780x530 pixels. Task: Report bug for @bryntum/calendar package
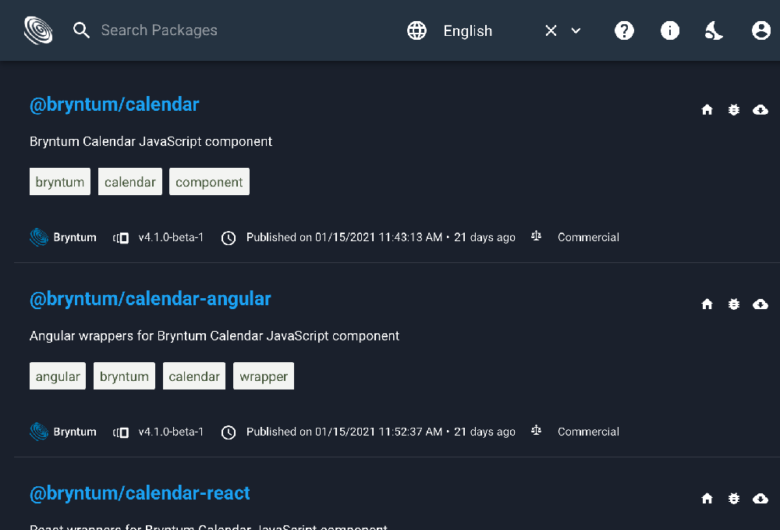click(734, 109)
